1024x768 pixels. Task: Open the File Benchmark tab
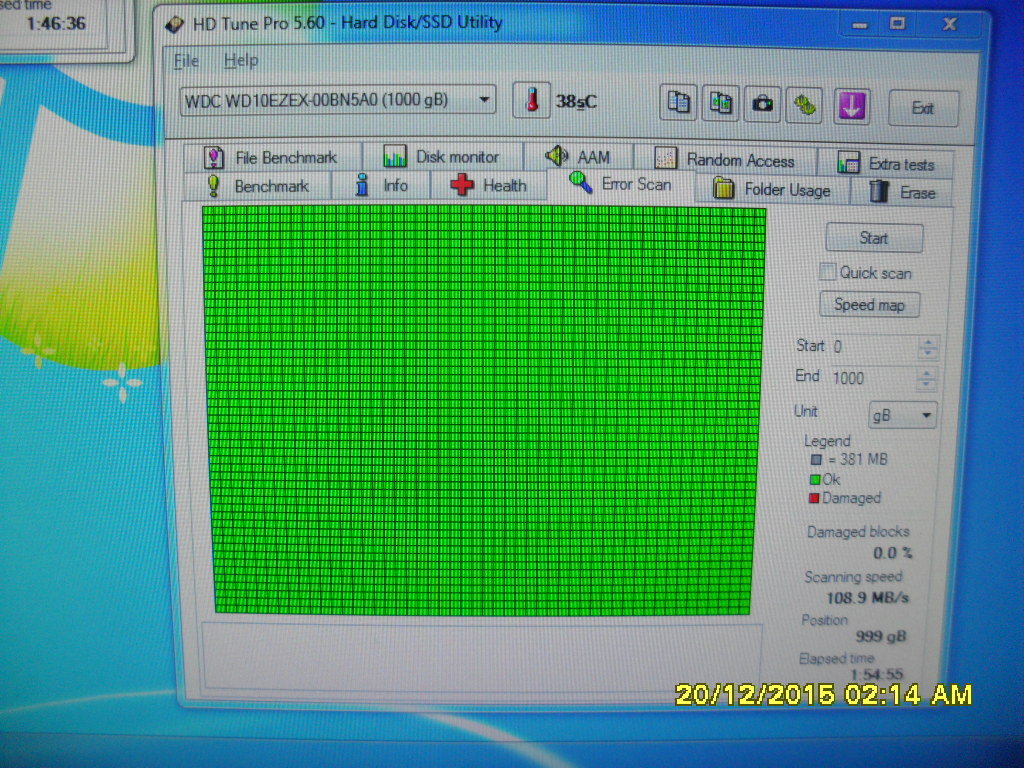pyautogui.click(x=272, y=157)
